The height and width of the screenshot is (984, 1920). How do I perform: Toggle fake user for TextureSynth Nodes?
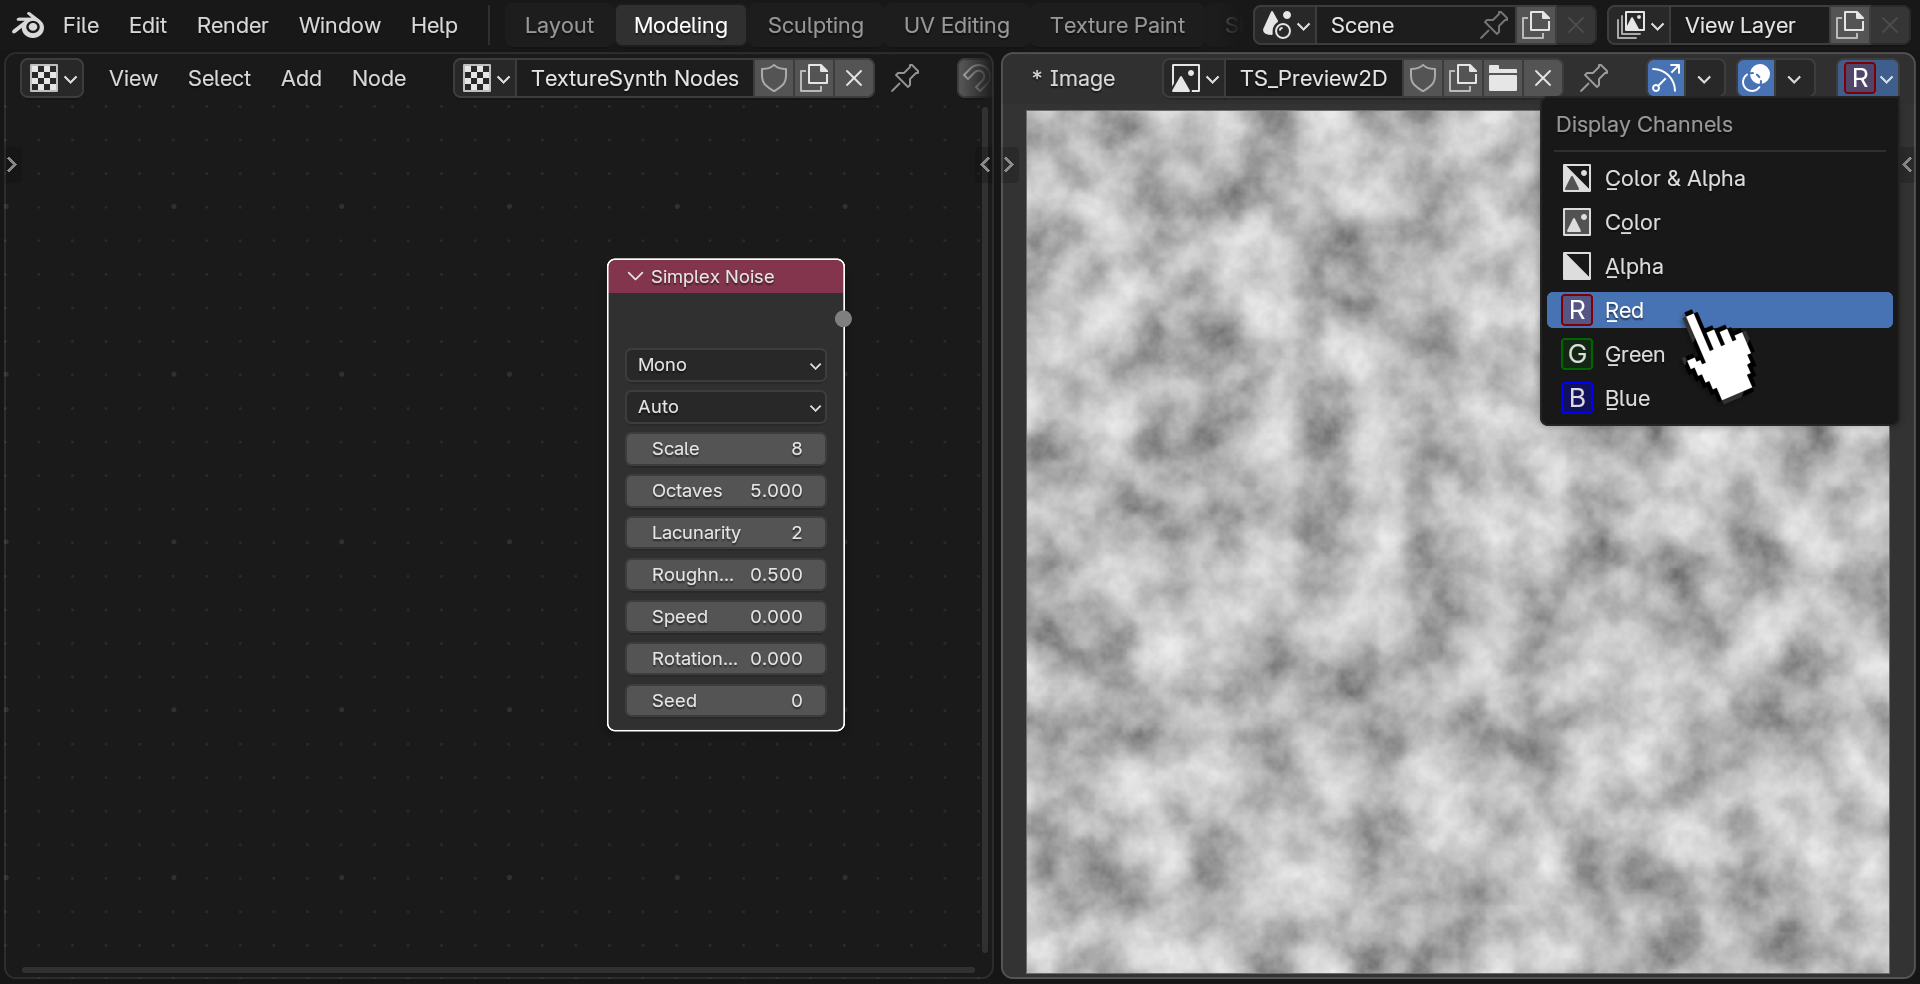[x=774, y=78]
